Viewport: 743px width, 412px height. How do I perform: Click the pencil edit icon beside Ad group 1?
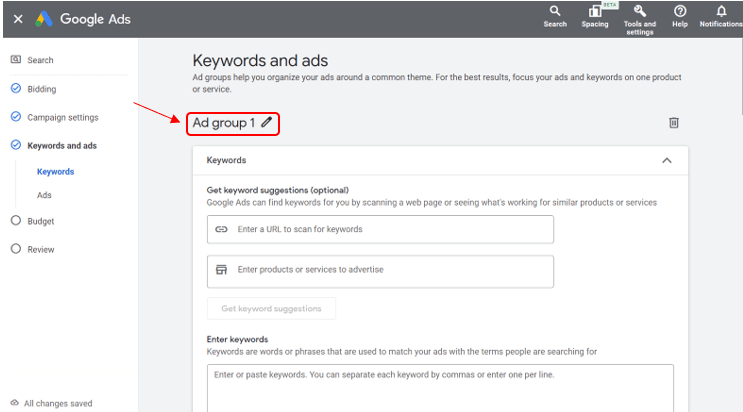266,123
